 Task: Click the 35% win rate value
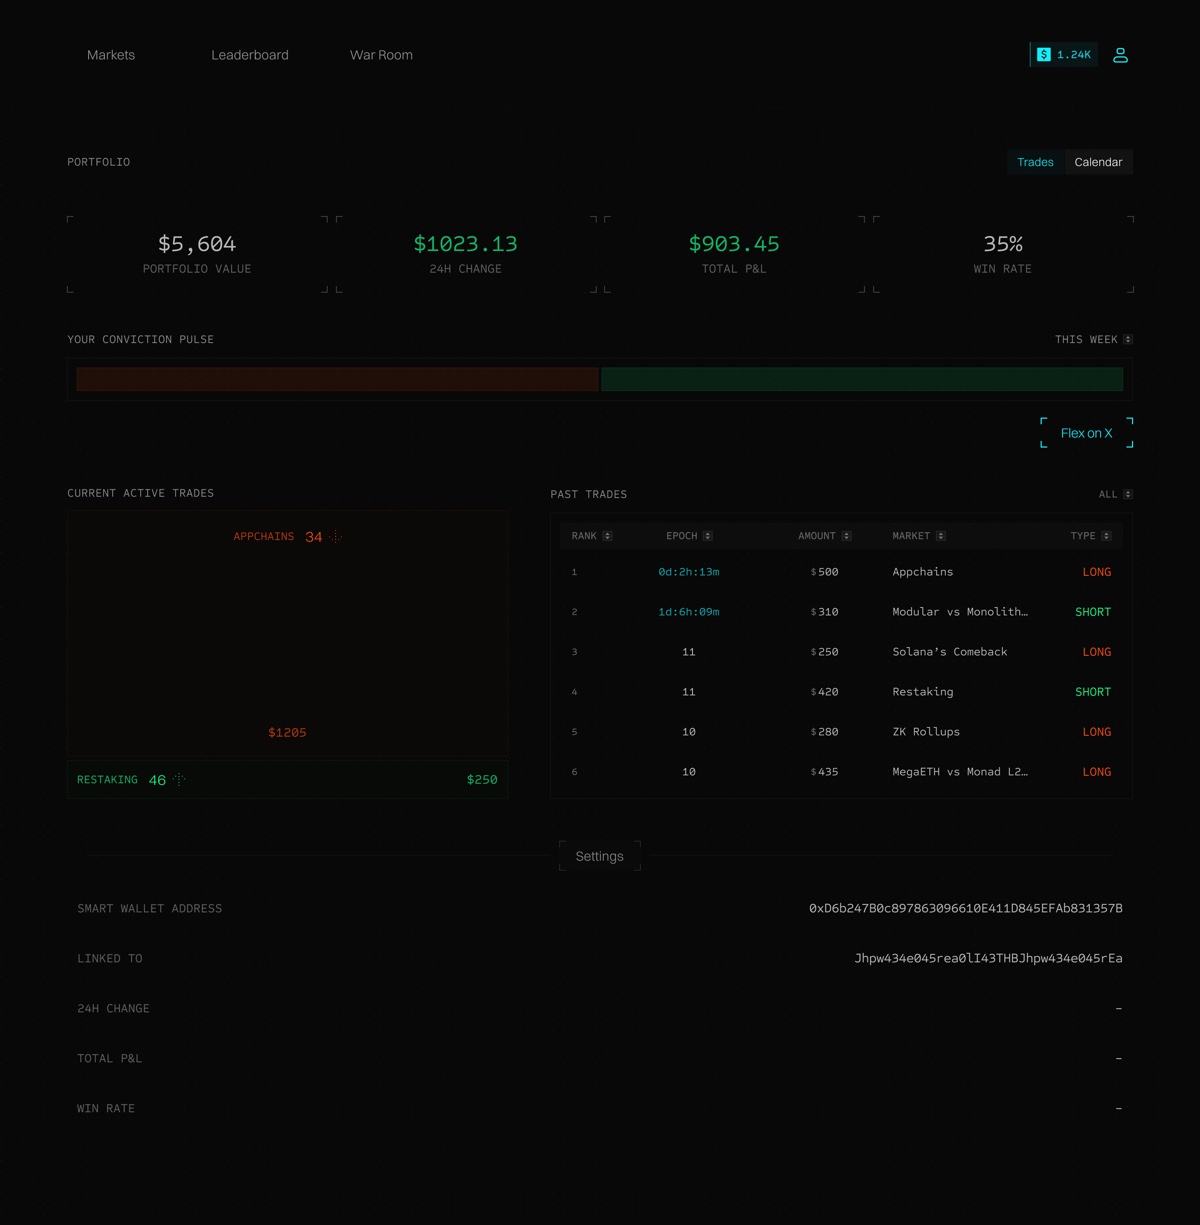pos(1003,244)
